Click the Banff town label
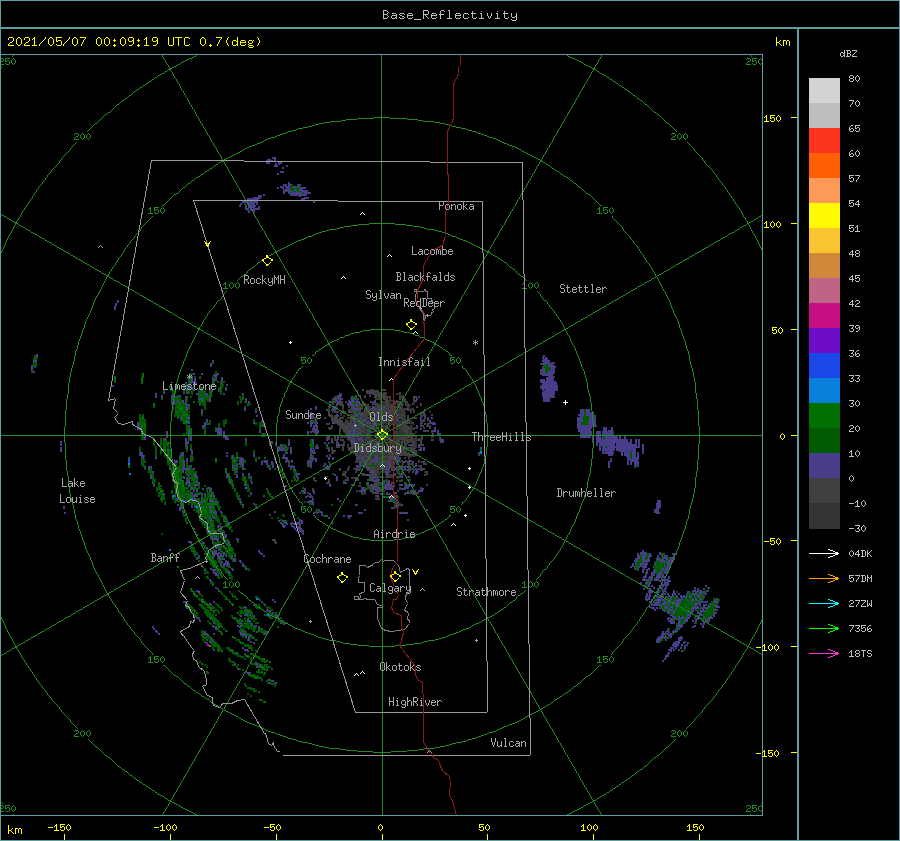 coord(165,558)
